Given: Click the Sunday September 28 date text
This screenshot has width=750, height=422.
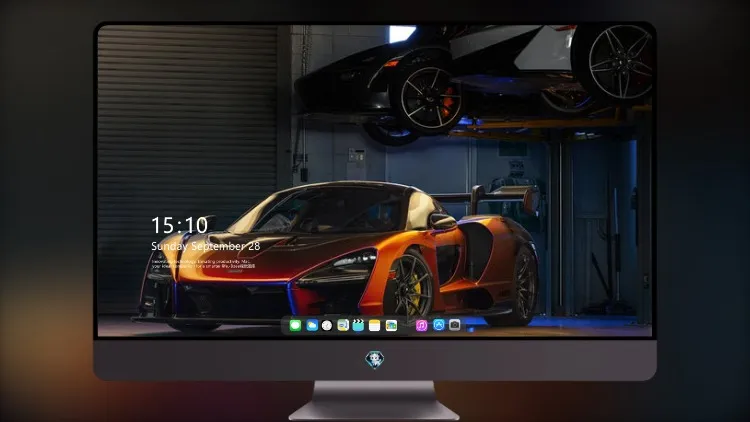Looking at the screenshot, I should point(206,246).
